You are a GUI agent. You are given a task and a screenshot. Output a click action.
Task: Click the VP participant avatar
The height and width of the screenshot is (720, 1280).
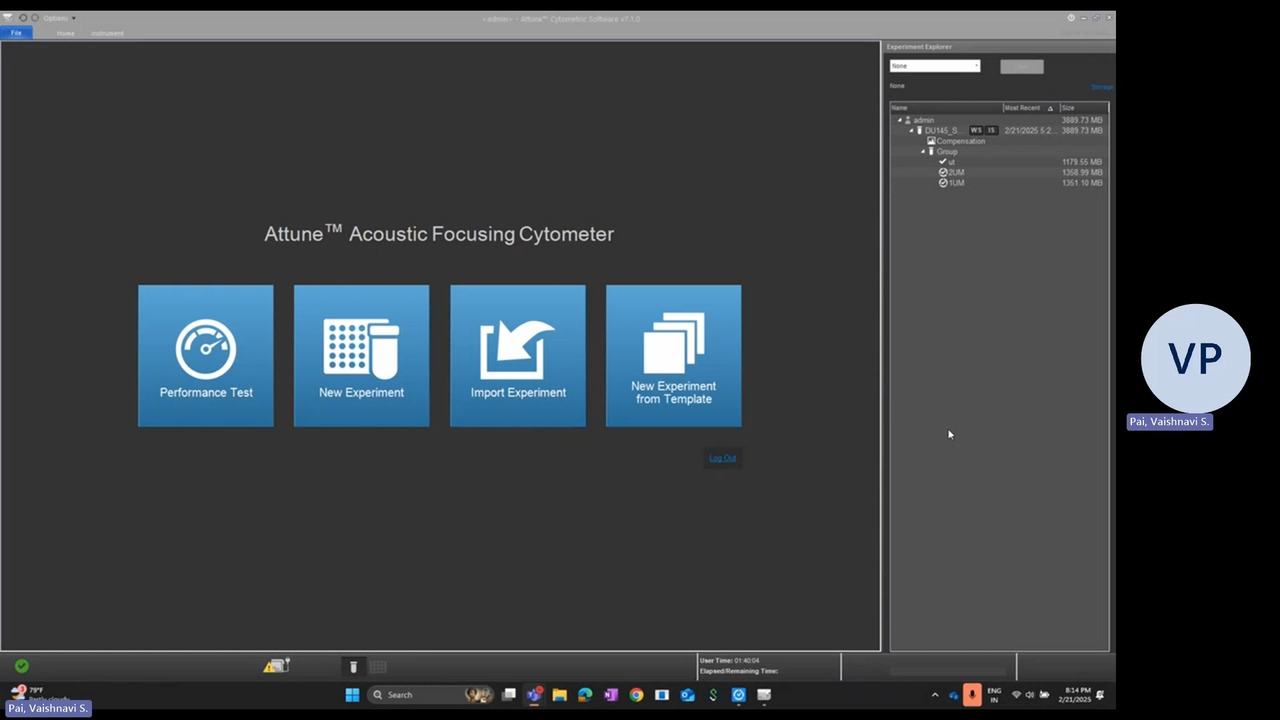(x=1195, y=358)
